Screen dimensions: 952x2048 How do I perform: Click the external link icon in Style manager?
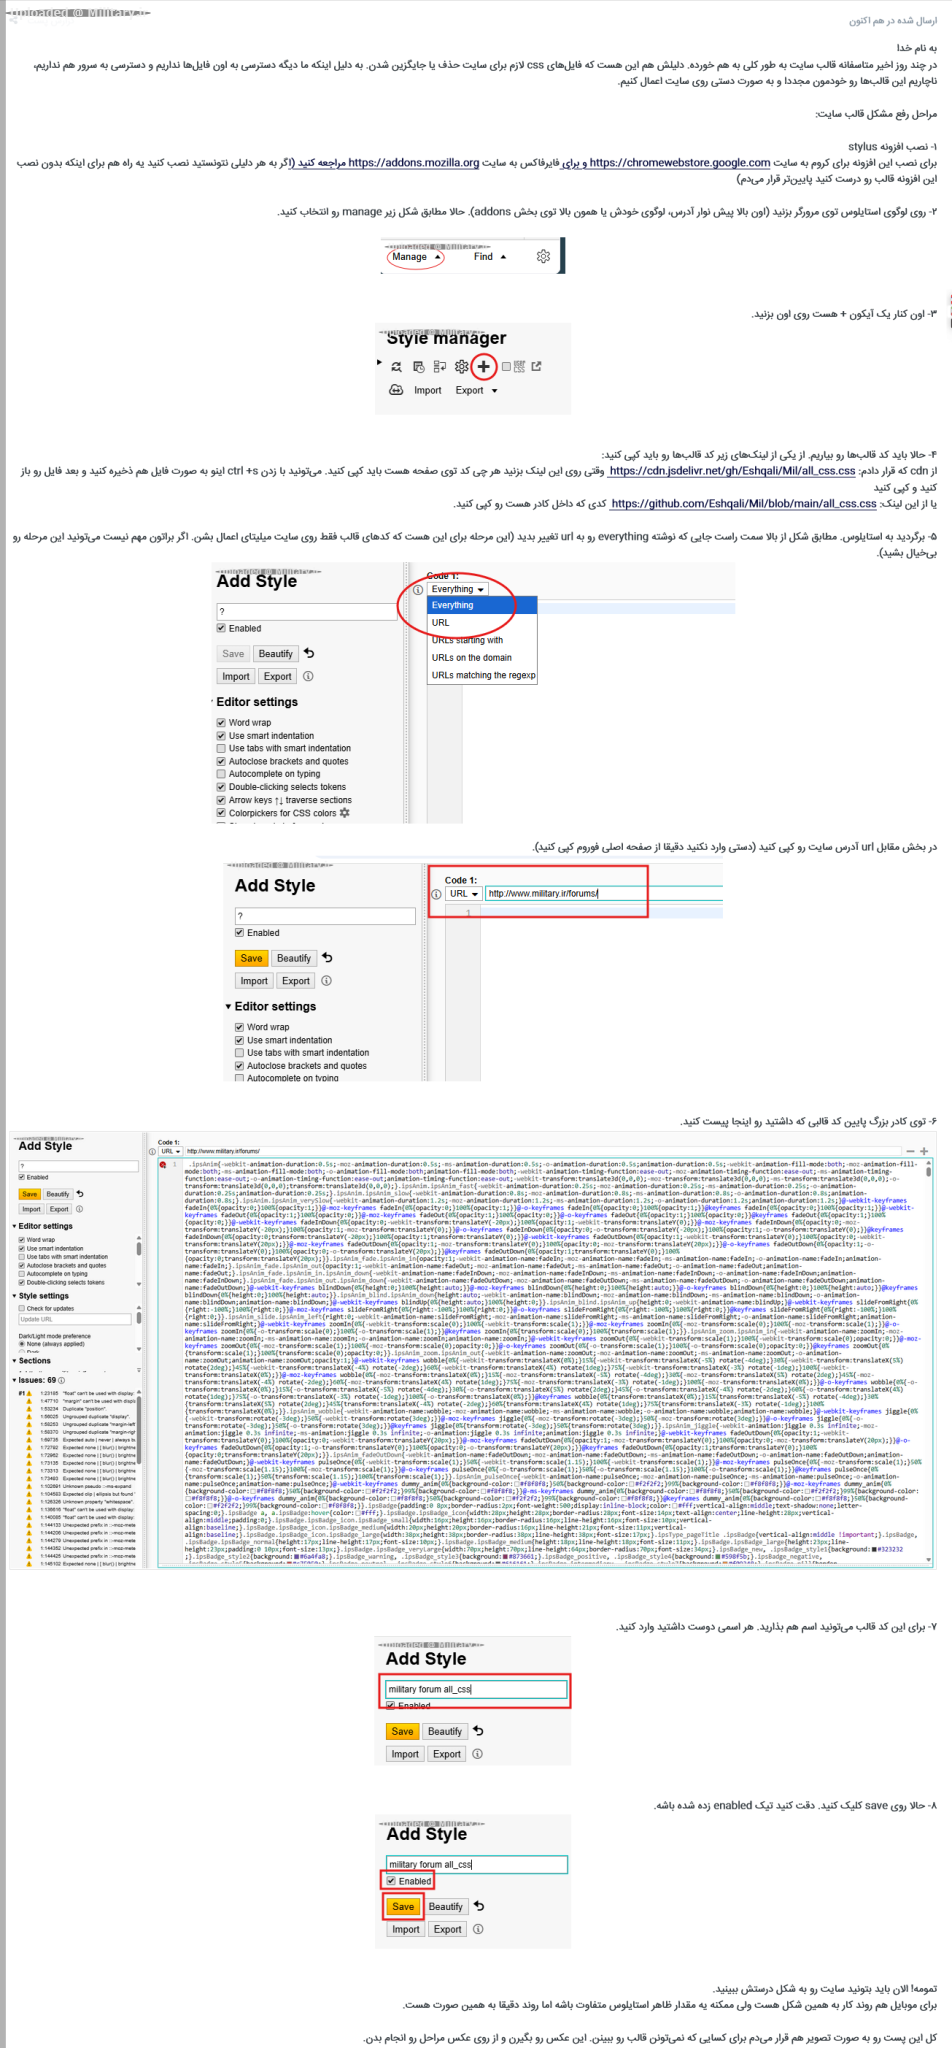[x=537, y=367]
